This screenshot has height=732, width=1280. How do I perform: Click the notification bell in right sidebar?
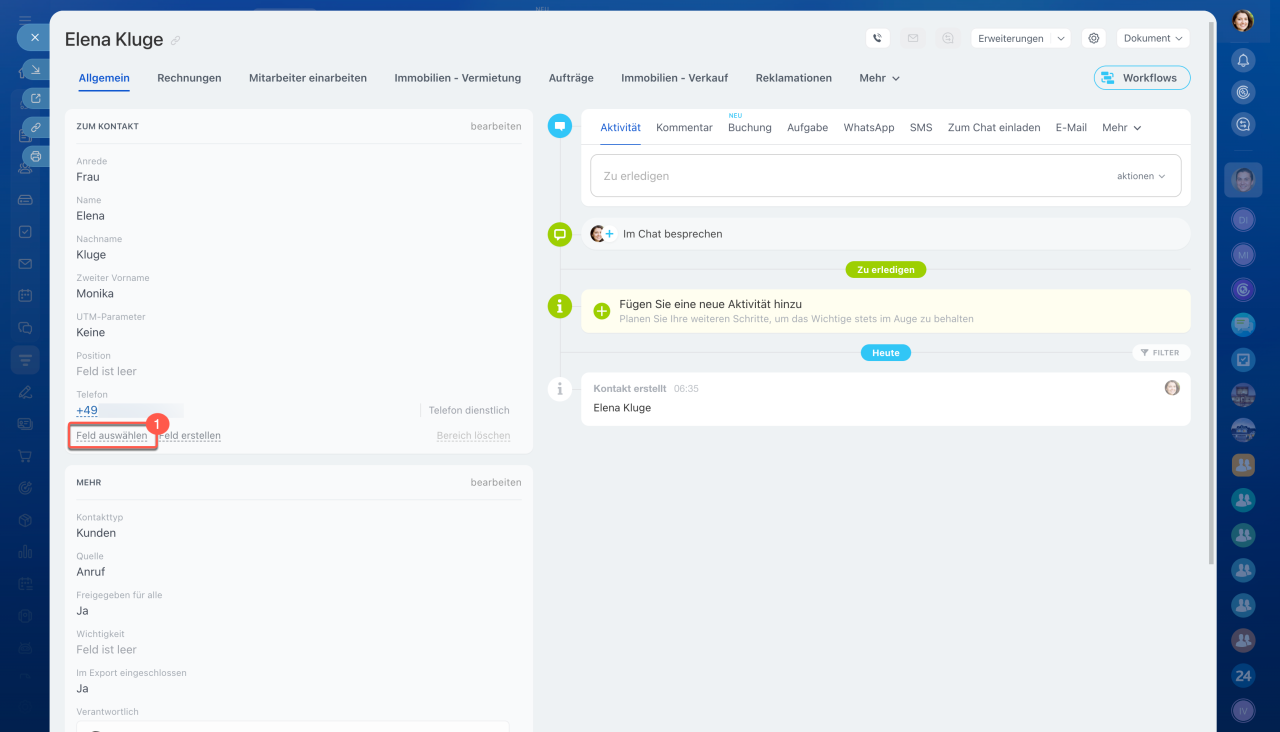pos(1243,60)
